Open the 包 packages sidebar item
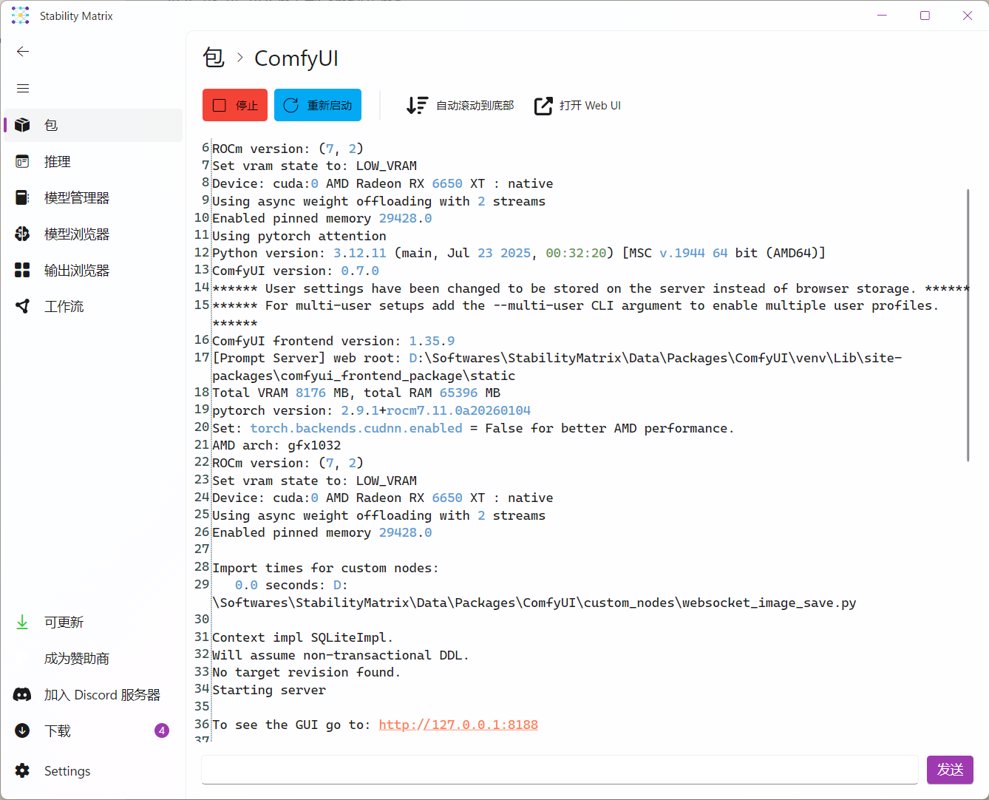 93,125
